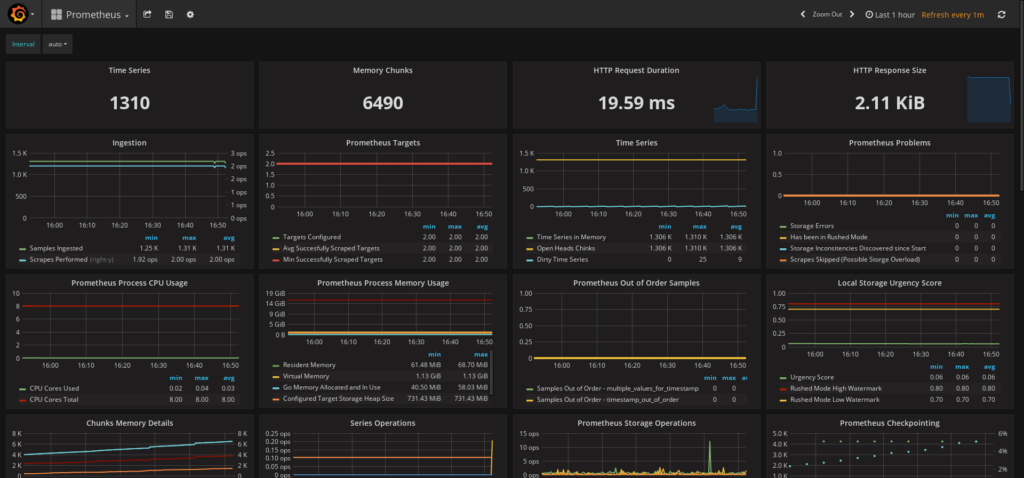Sort Prometheus Problems legend by avg column
This screenshot has width=1024, height=478.
tap(990, 215)
